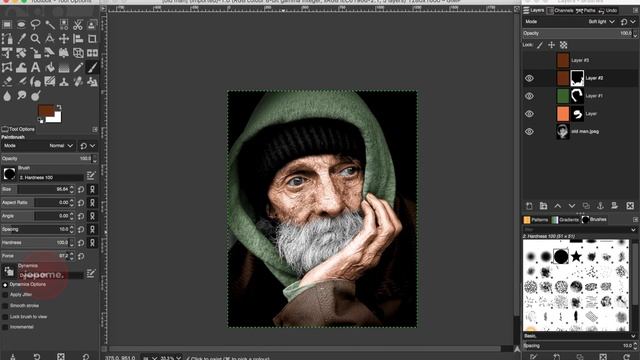Select the Free Select lasso tool
This screenshot has height=360, width=640.
36,25
